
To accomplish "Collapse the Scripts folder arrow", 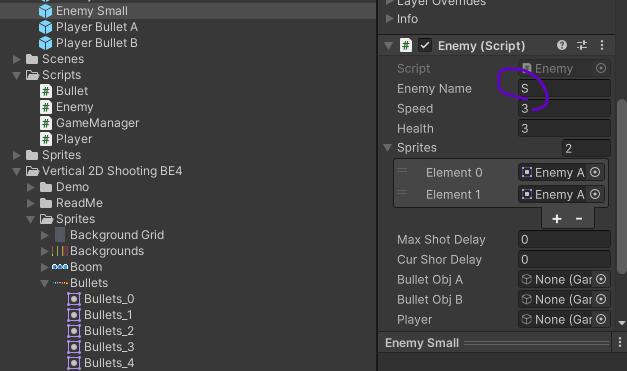I will tap(17, 75).
